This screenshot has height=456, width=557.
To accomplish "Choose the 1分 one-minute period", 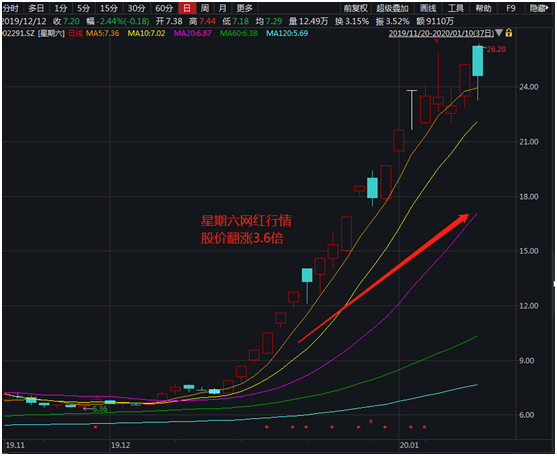I will tap(61, 8).
